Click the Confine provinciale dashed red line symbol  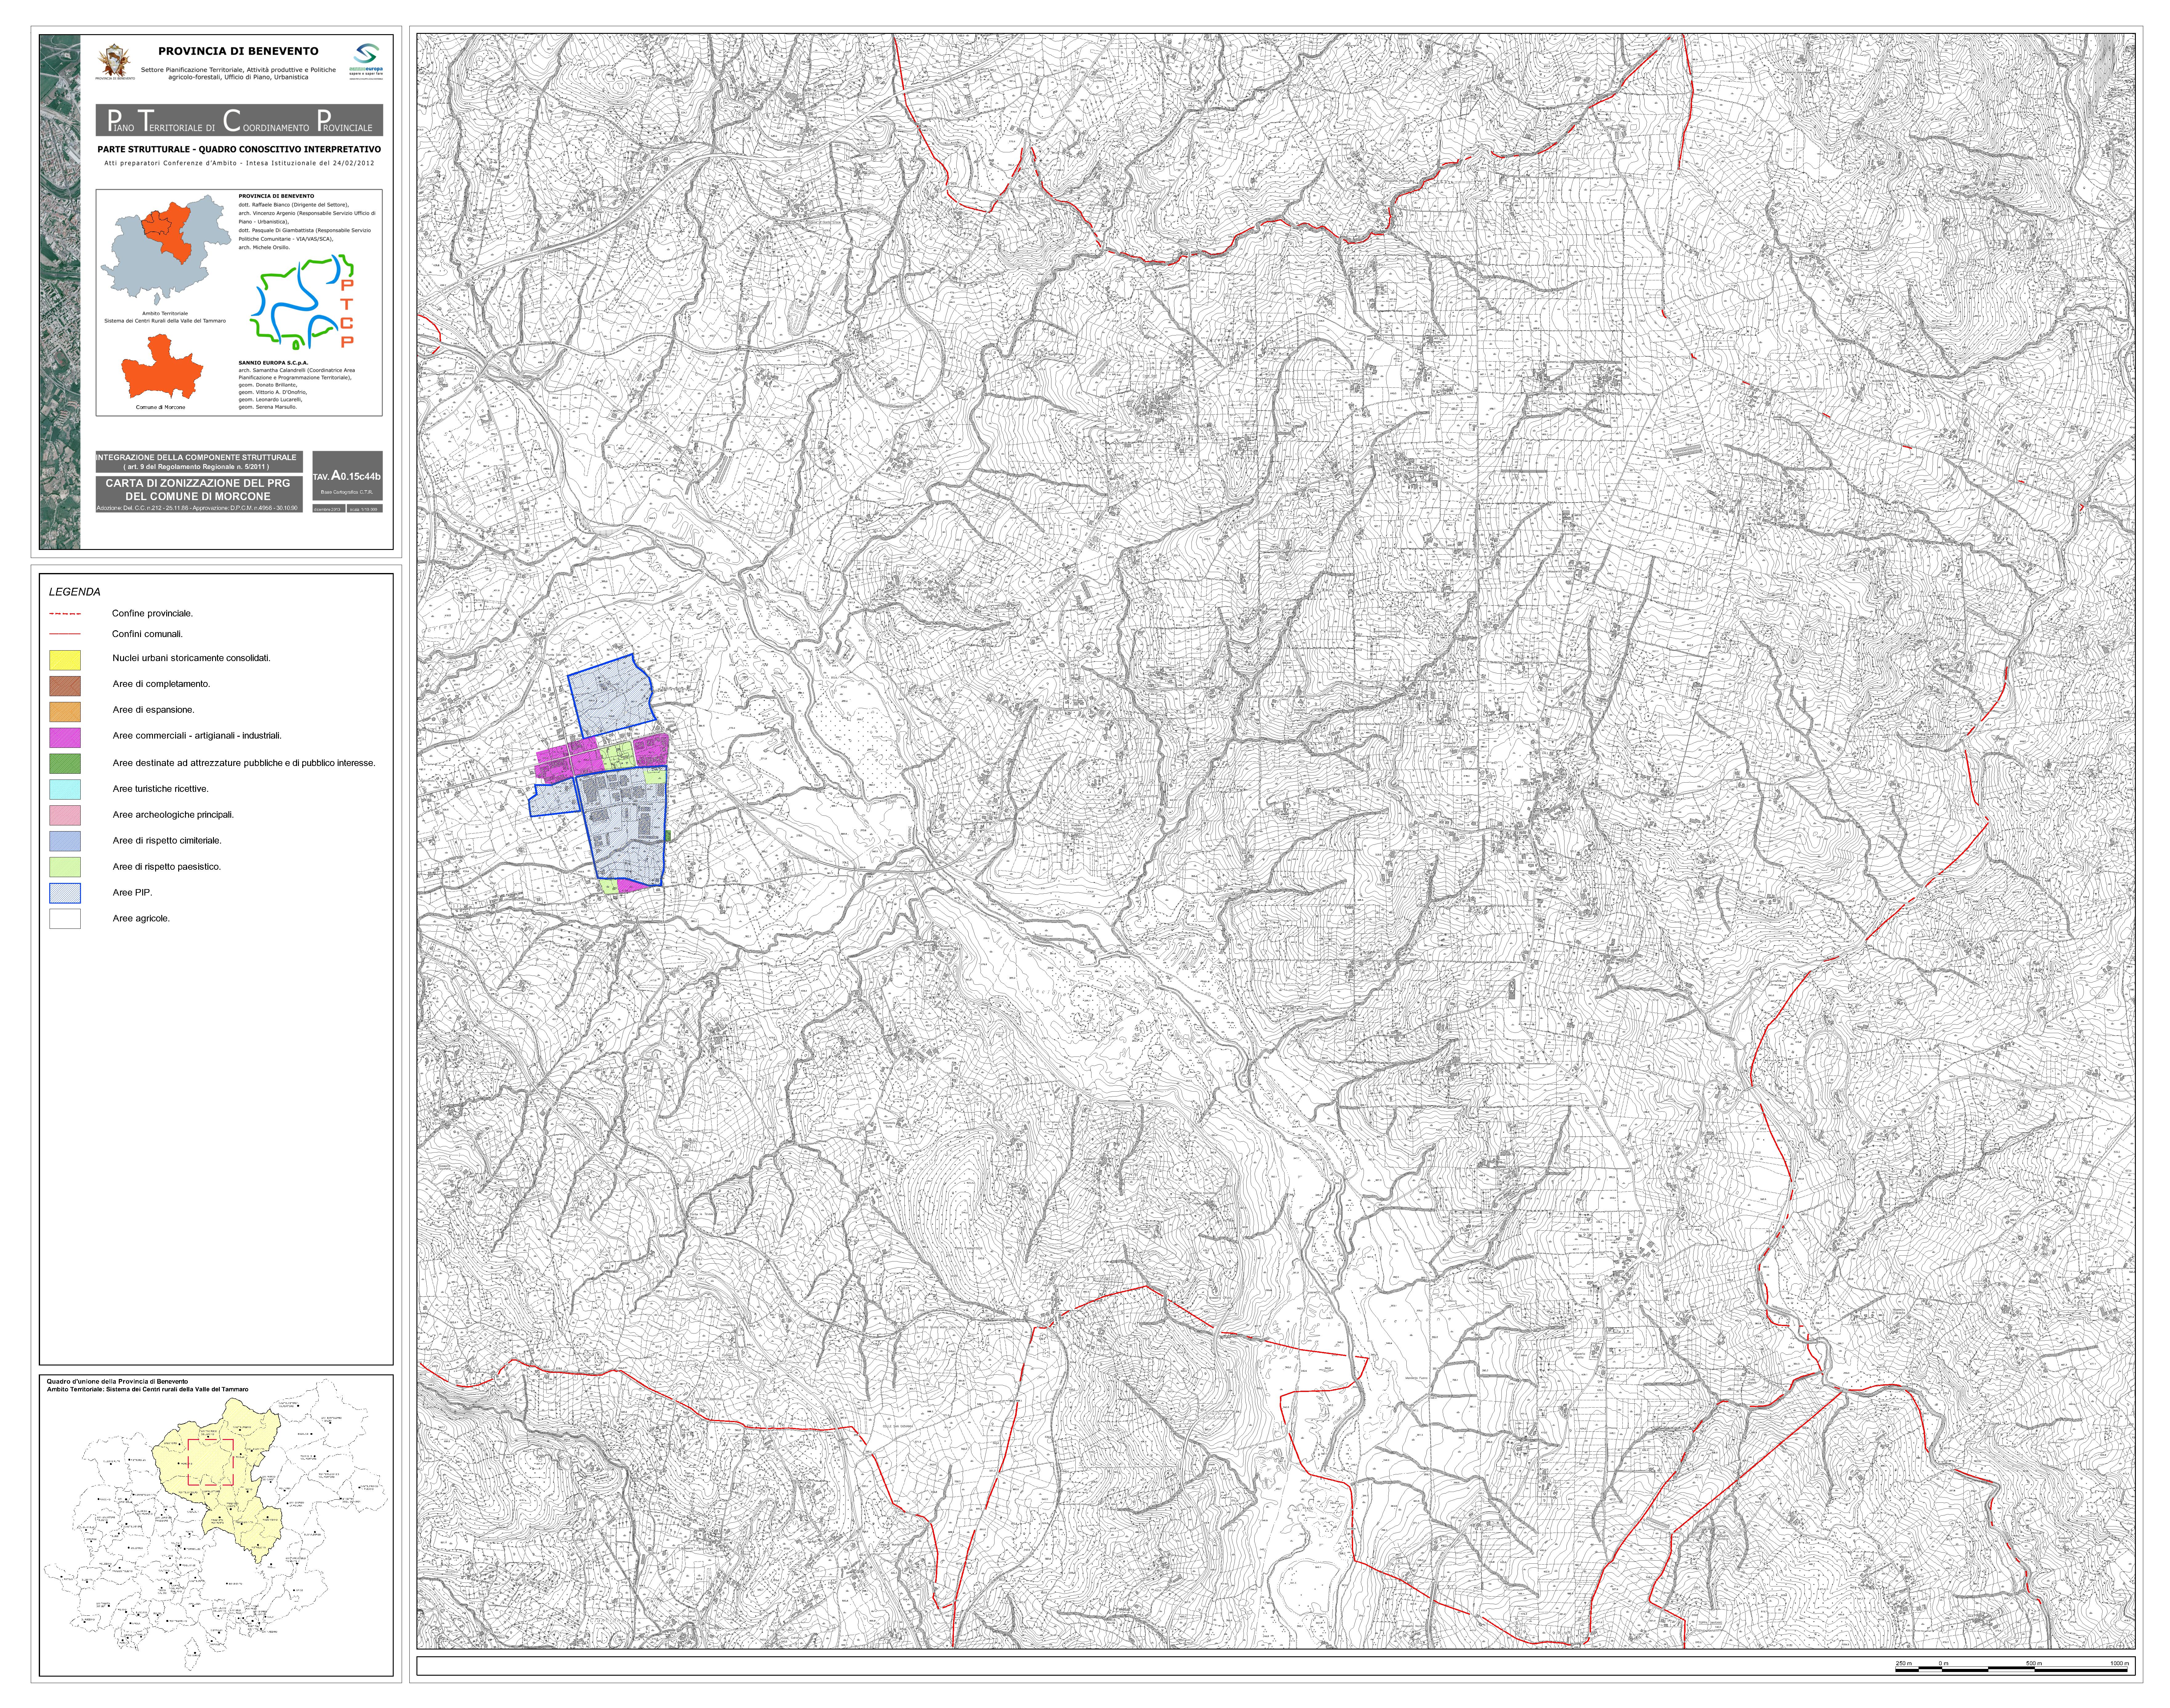(65, 614)
